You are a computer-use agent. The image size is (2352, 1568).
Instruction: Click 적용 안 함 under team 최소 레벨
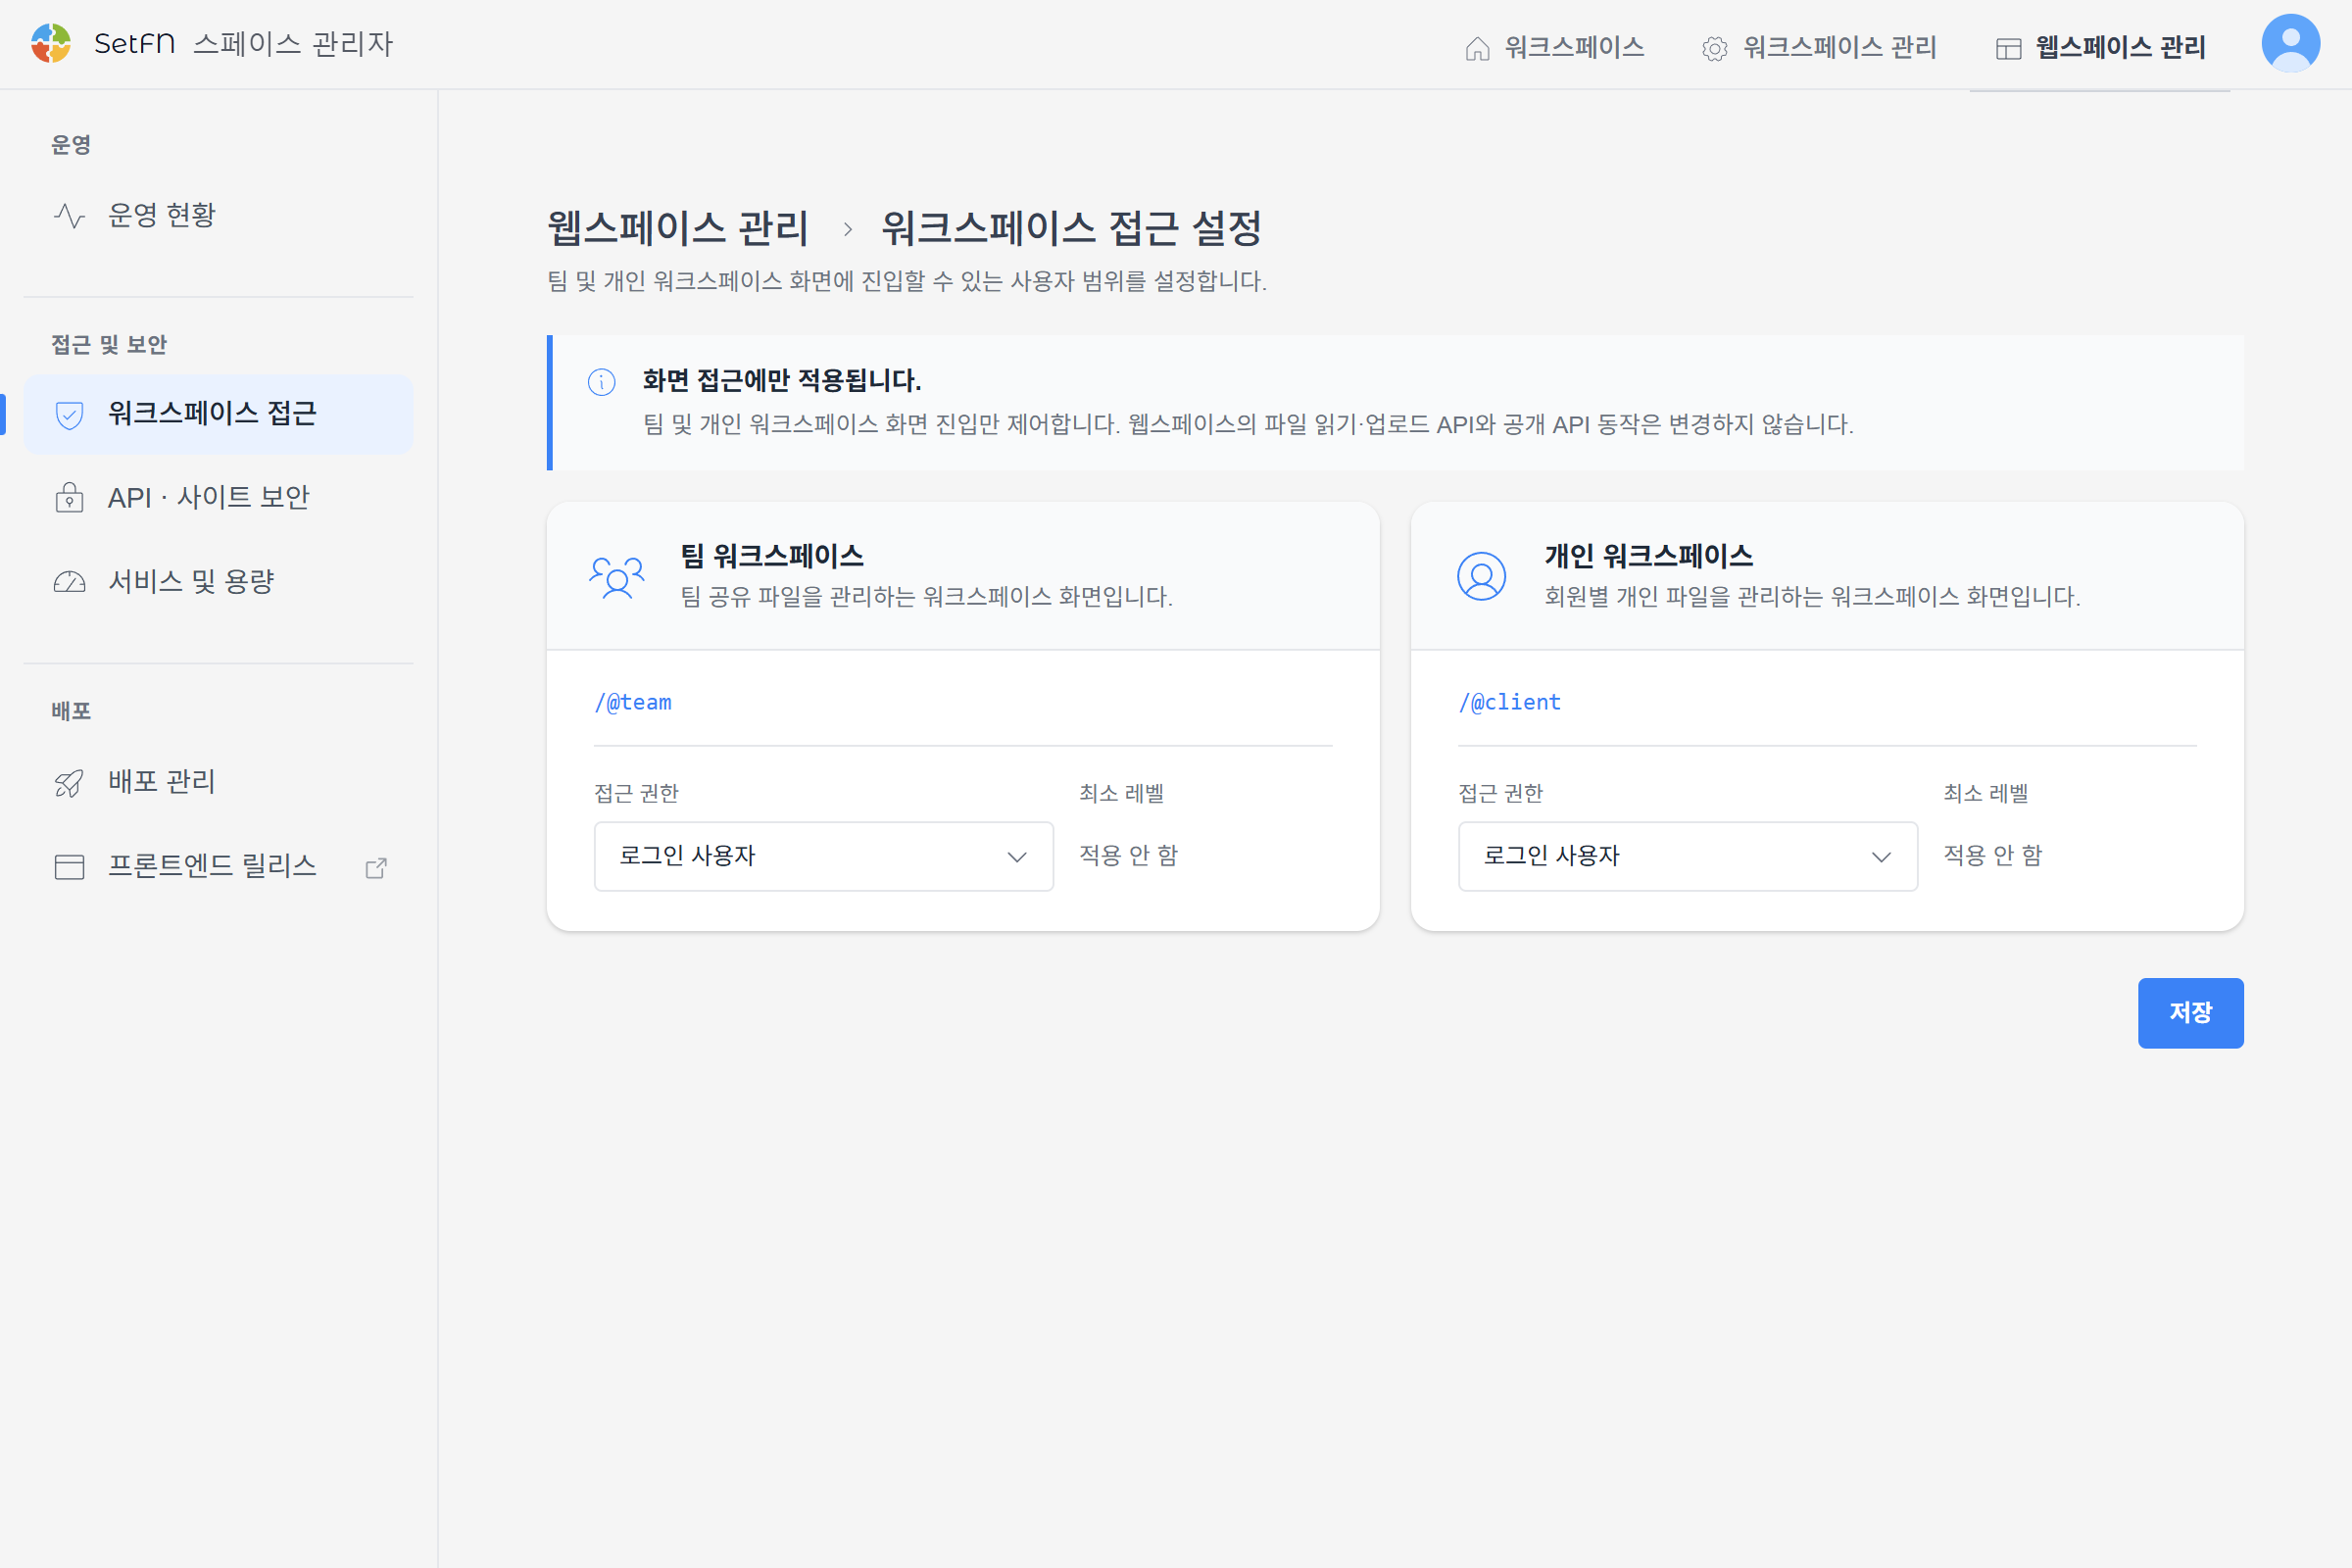point(1129,856)
